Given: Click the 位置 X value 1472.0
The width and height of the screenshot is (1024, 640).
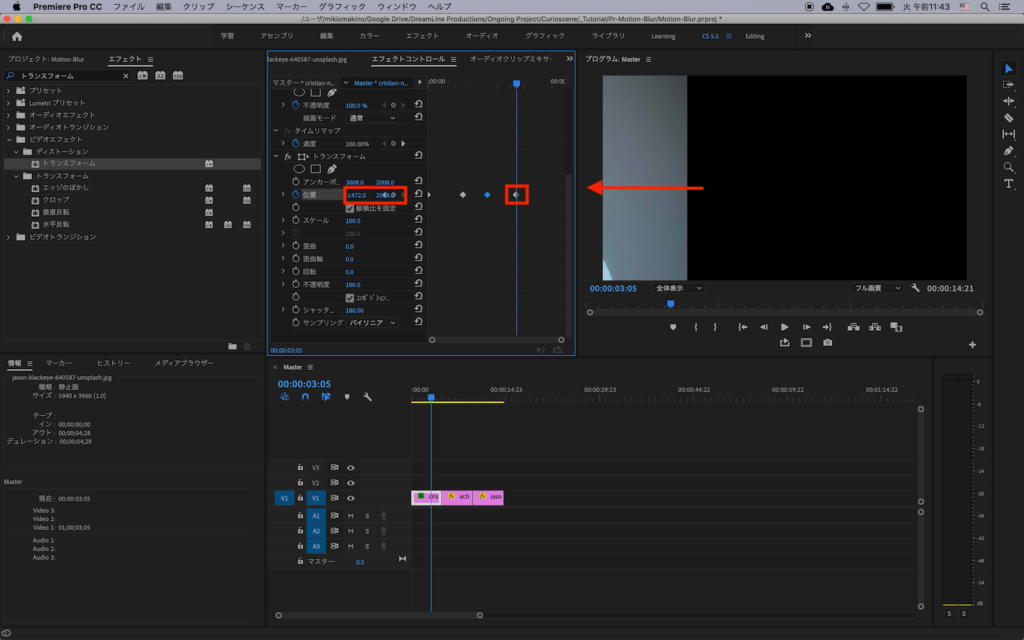Looking at the screenshot, I should click(357, 195).
